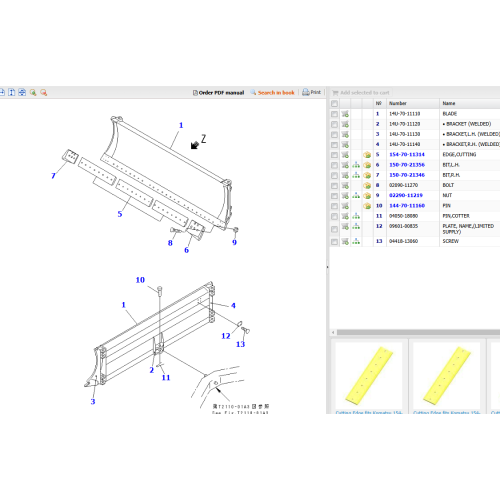Open the structure tree icon for BIT,R.H.
This screenshot has width=500, height=500.
pyautogui.click(x=356, y=175)
